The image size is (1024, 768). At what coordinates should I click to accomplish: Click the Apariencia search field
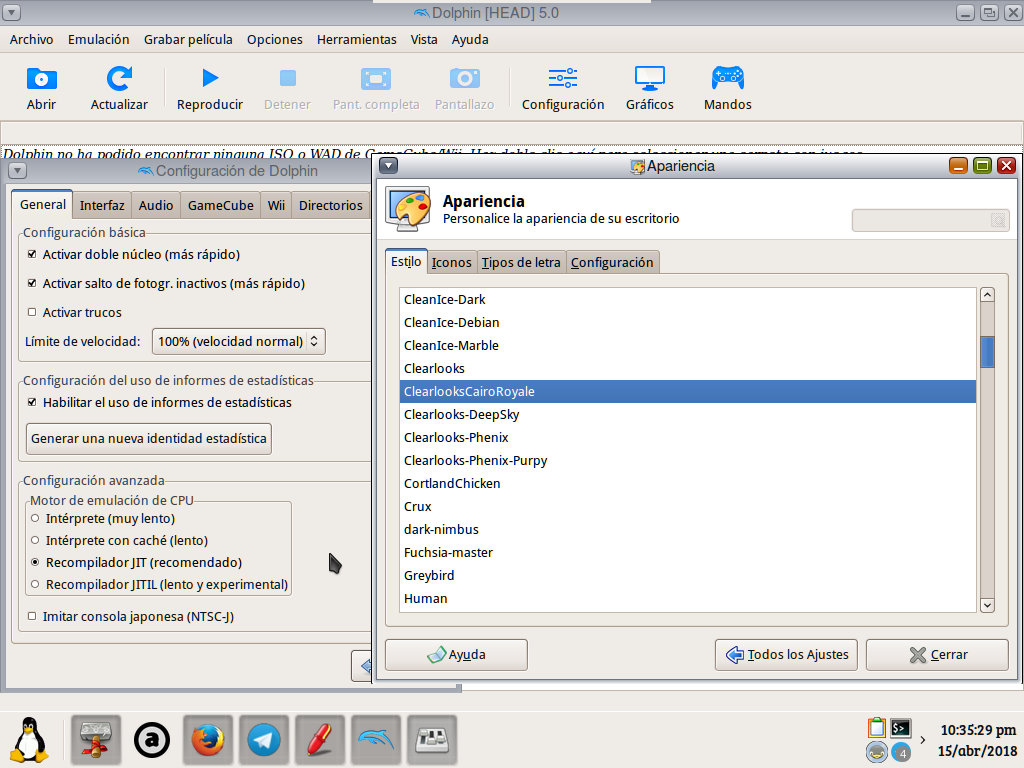pyautogui.click(x=931, y=220)
